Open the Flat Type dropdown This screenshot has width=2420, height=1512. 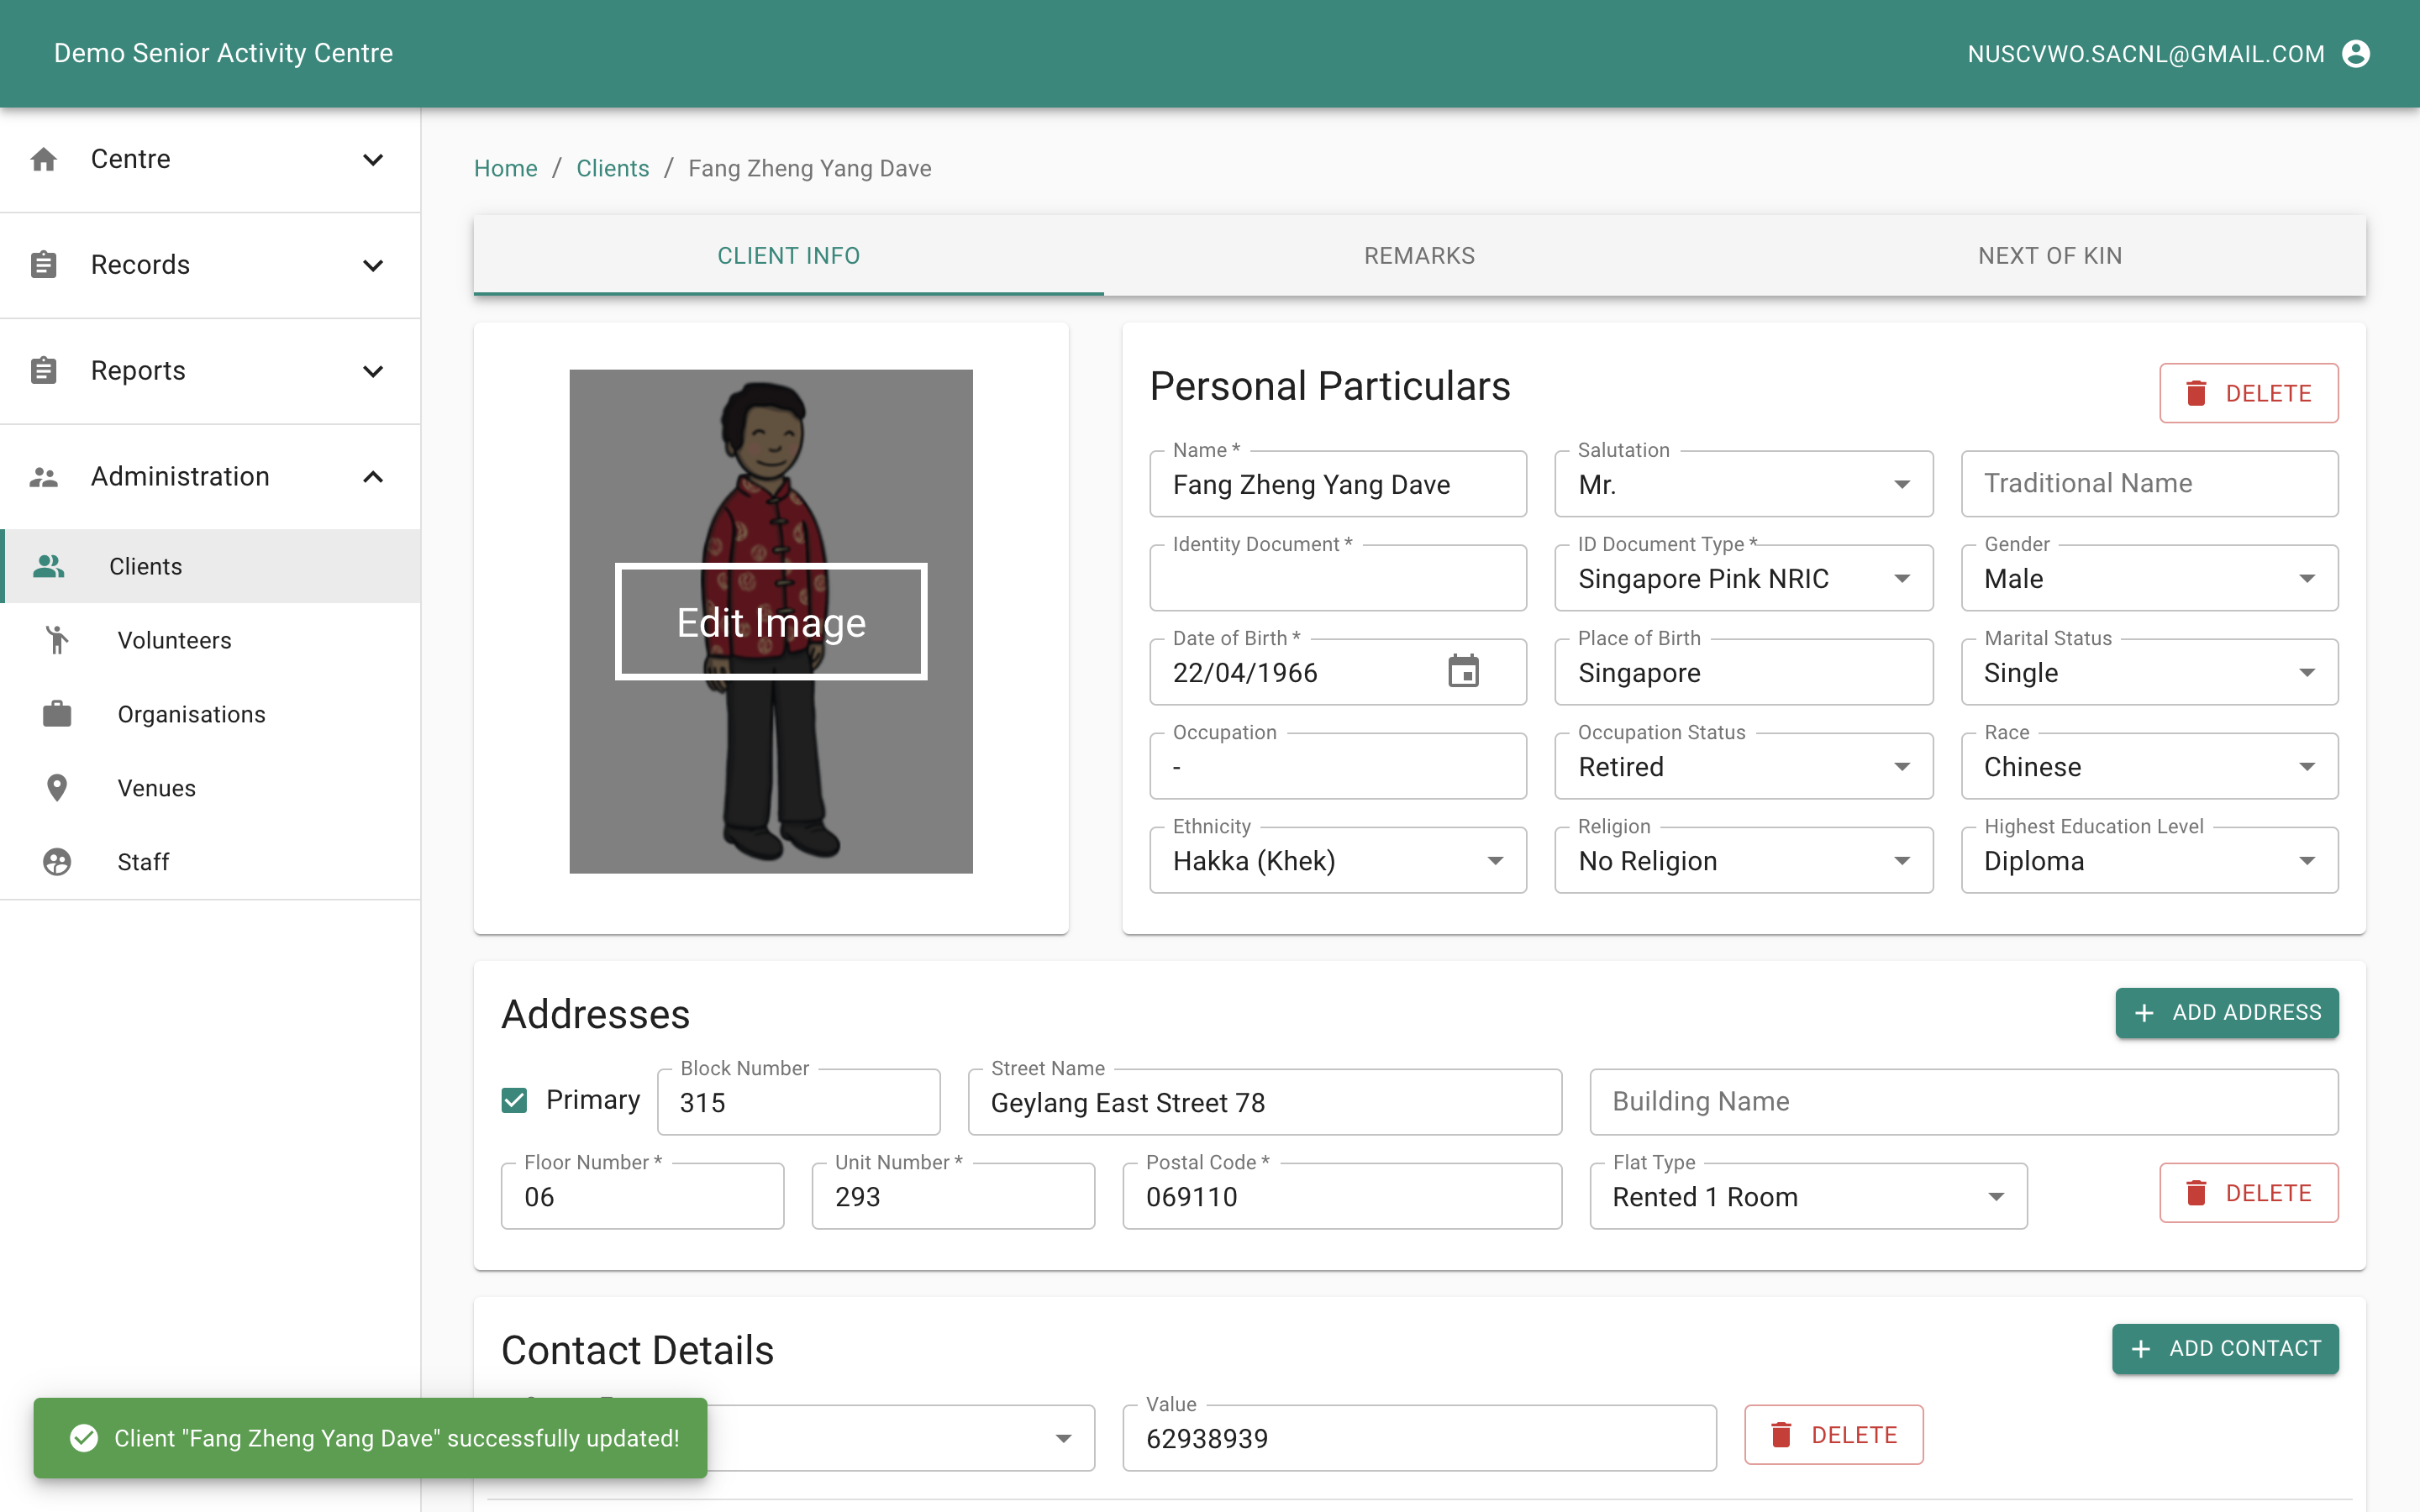[1808, 1196]
